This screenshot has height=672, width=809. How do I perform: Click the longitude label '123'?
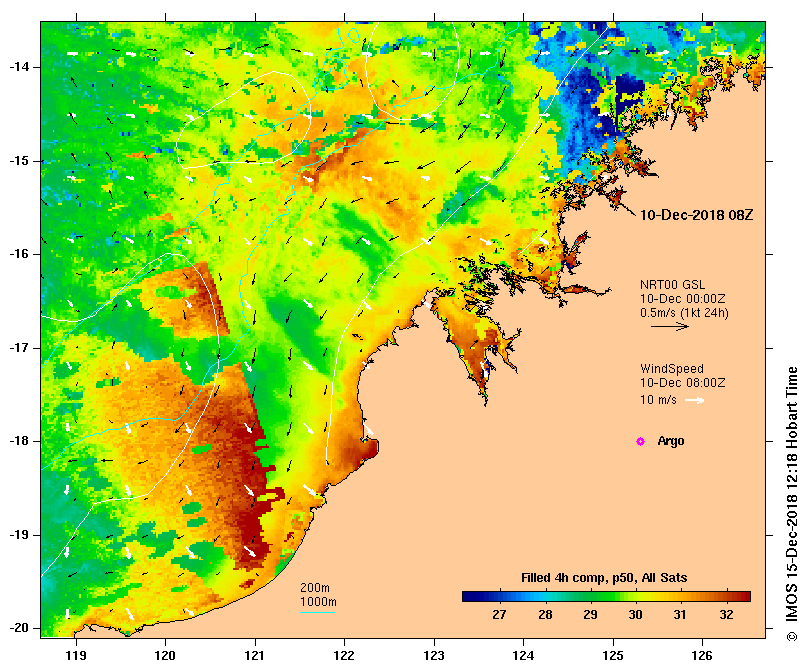coord(434,655)
